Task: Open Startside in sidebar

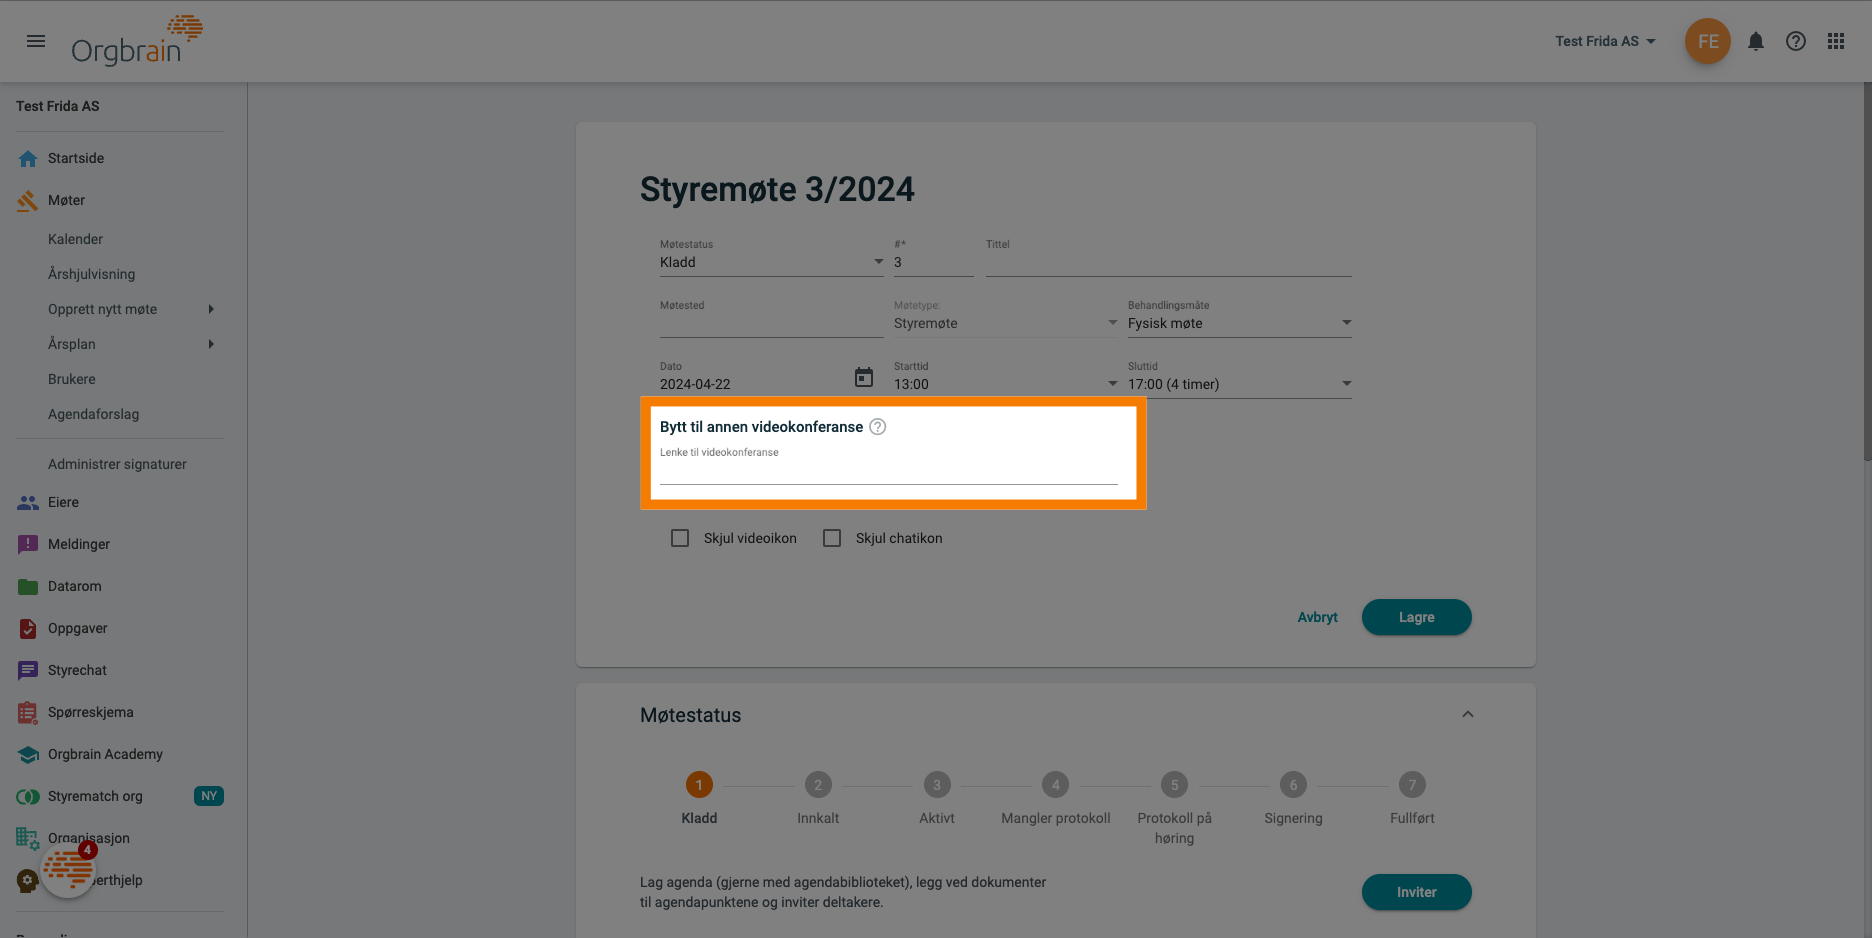Action: 76,158
